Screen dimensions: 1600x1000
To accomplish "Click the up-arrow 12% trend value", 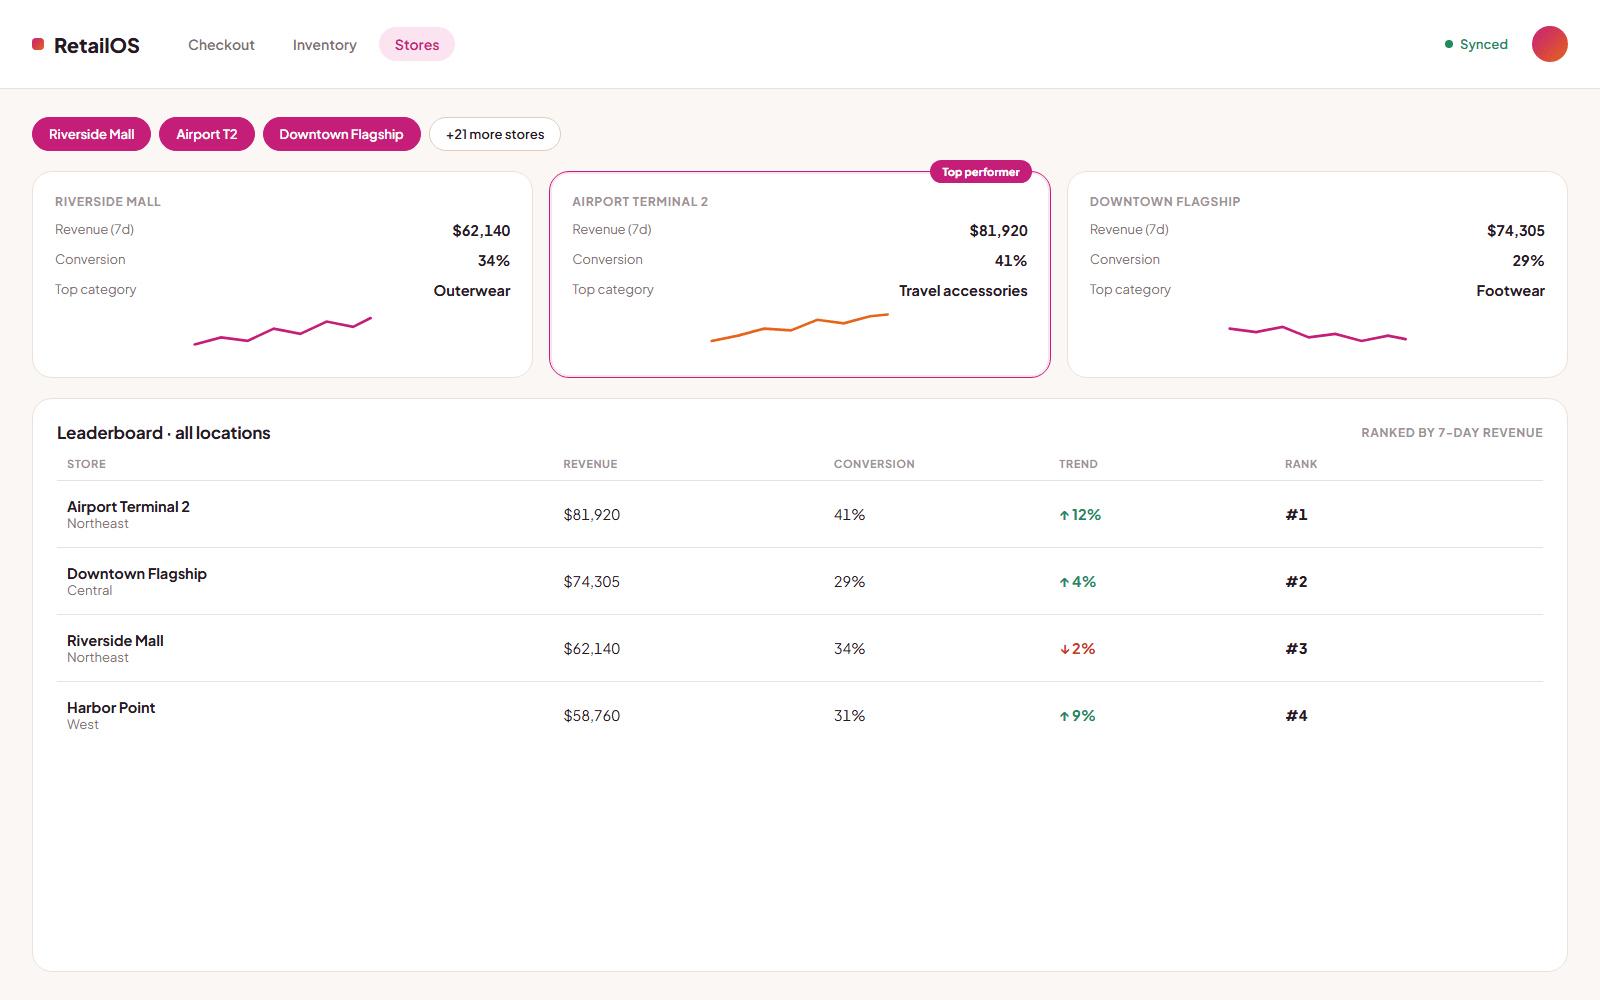I will click(x=1080, y=515).
